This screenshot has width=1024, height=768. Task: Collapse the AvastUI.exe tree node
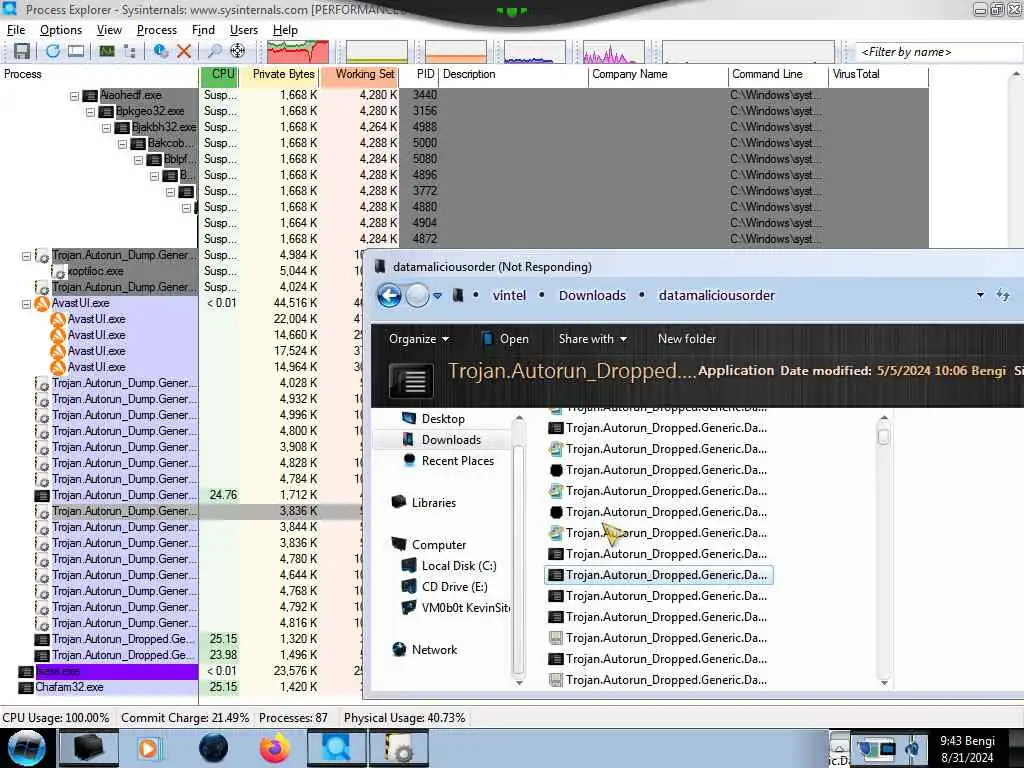pos(26,304)
